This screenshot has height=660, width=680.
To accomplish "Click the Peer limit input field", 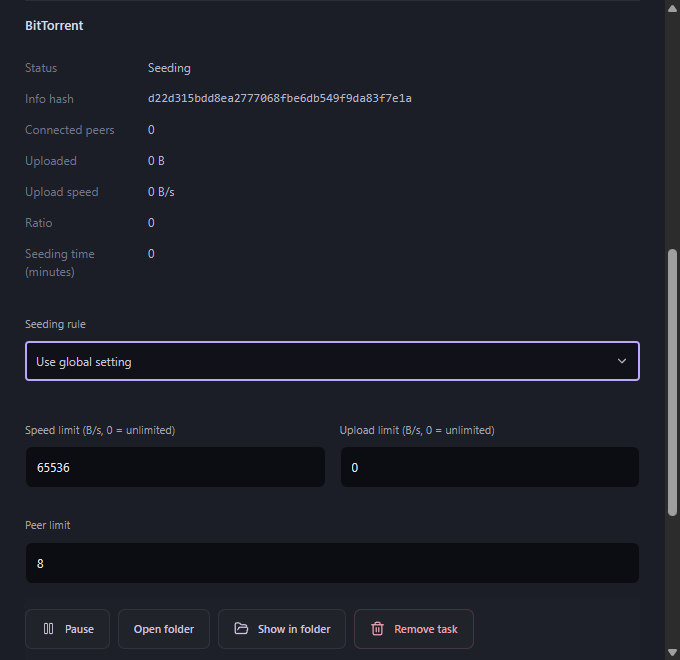I will pyautogui.click(x=332, y=563).
